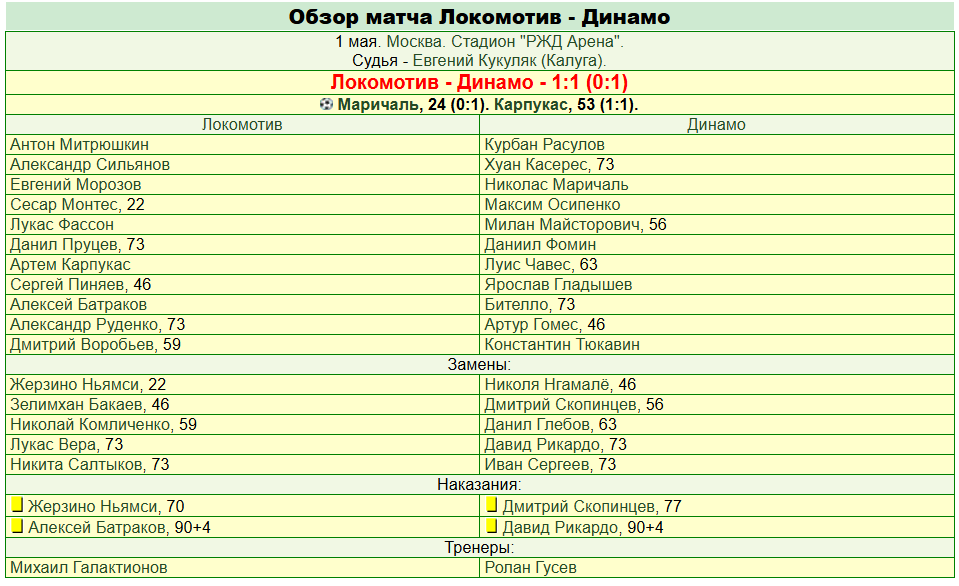959x586 pixels.
Task: Click booking text "Давид Рикардо, 90+4"
Action: (x=583, y=527)
